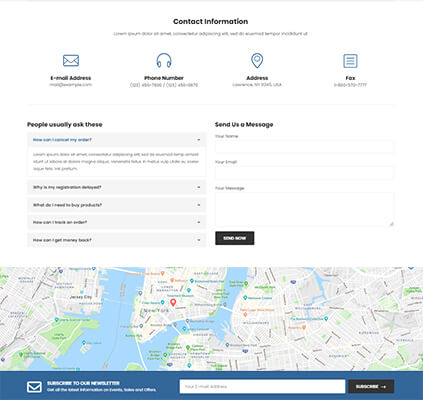Expand 'What do I need to buy products?' question
Screen dimensions: 423x400
(x=116, y=205)
